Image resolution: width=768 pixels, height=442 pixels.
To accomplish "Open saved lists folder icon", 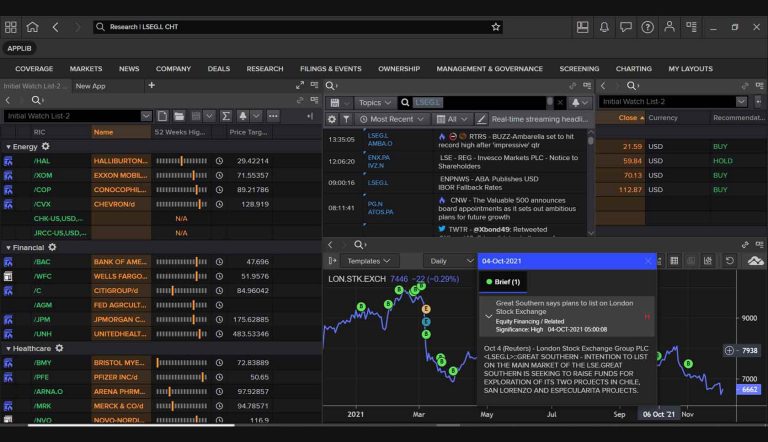I will point(179,116).
